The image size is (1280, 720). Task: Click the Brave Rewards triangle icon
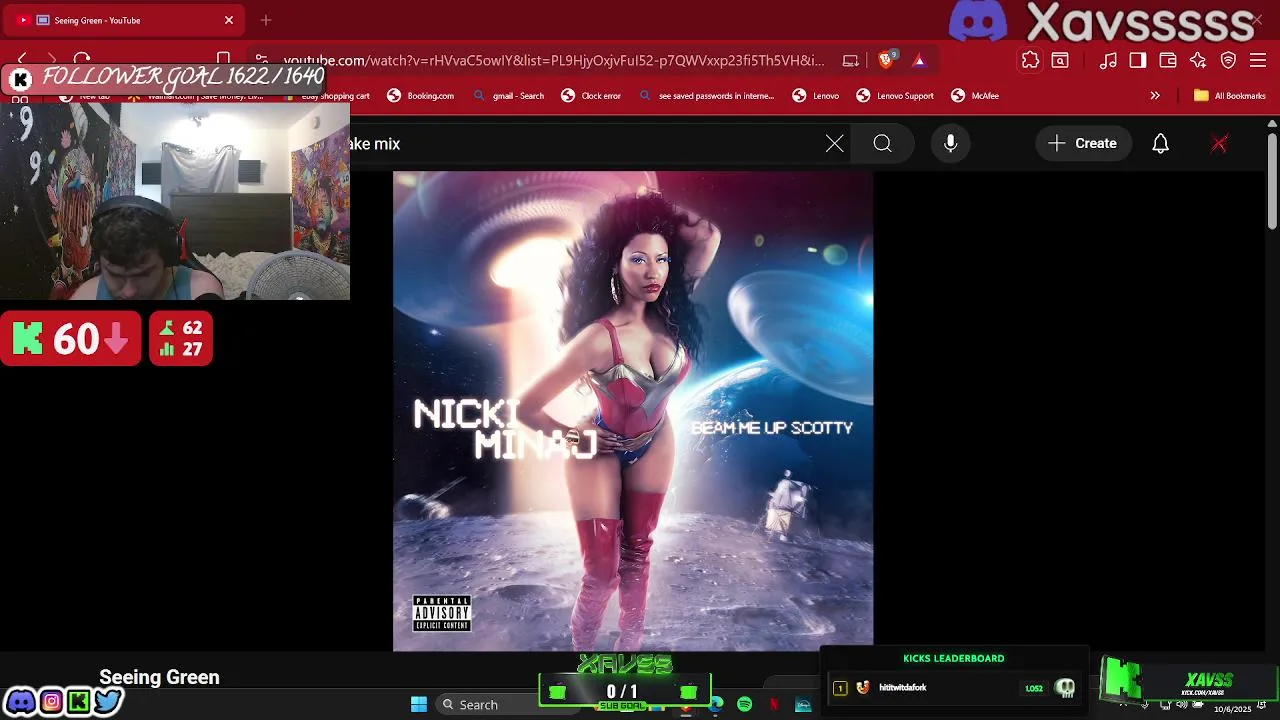[919, 60]
